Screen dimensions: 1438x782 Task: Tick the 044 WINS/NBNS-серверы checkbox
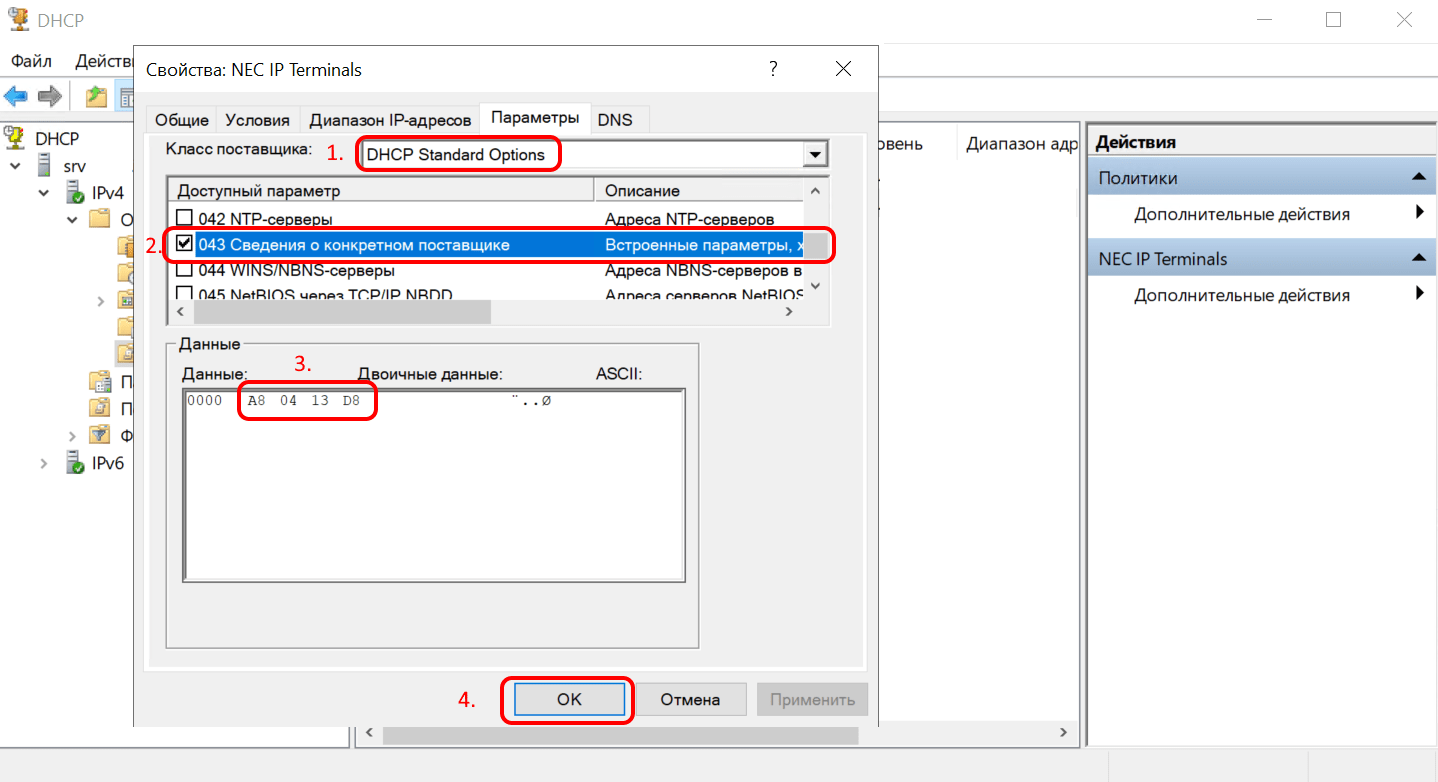pos(184,270)
